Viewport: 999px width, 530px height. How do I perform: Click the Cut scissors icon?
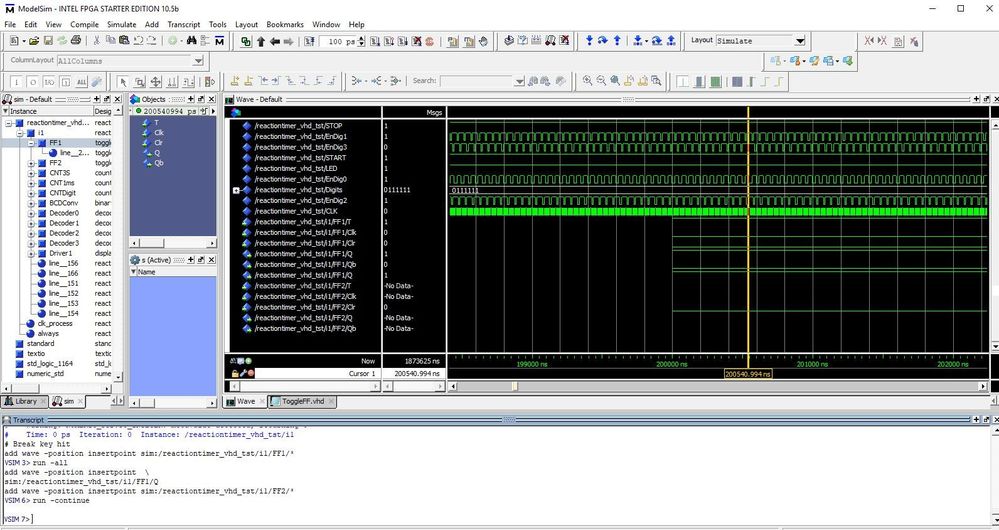[97, 41]
